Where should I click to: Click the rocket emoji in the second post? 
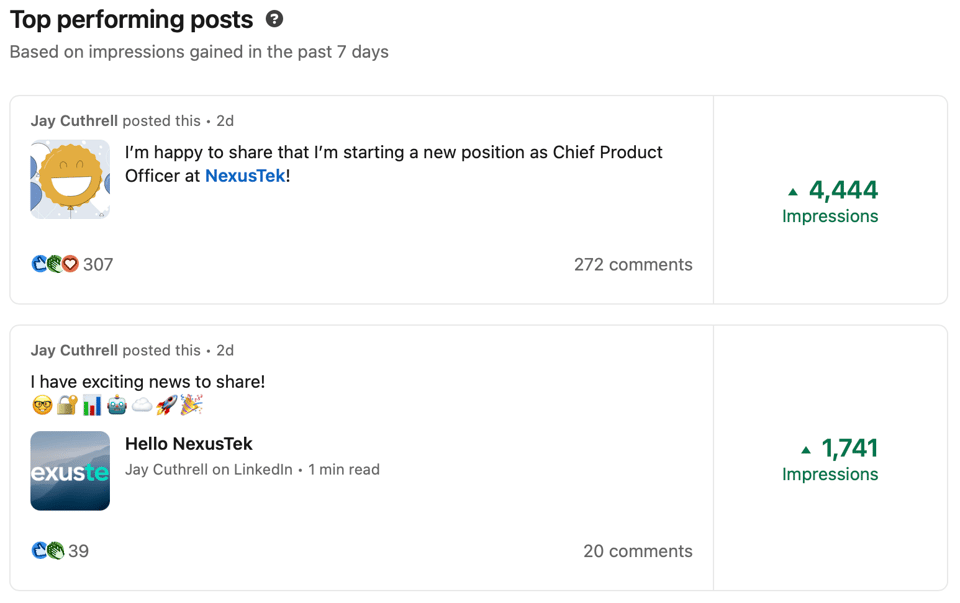pos(166,405)
